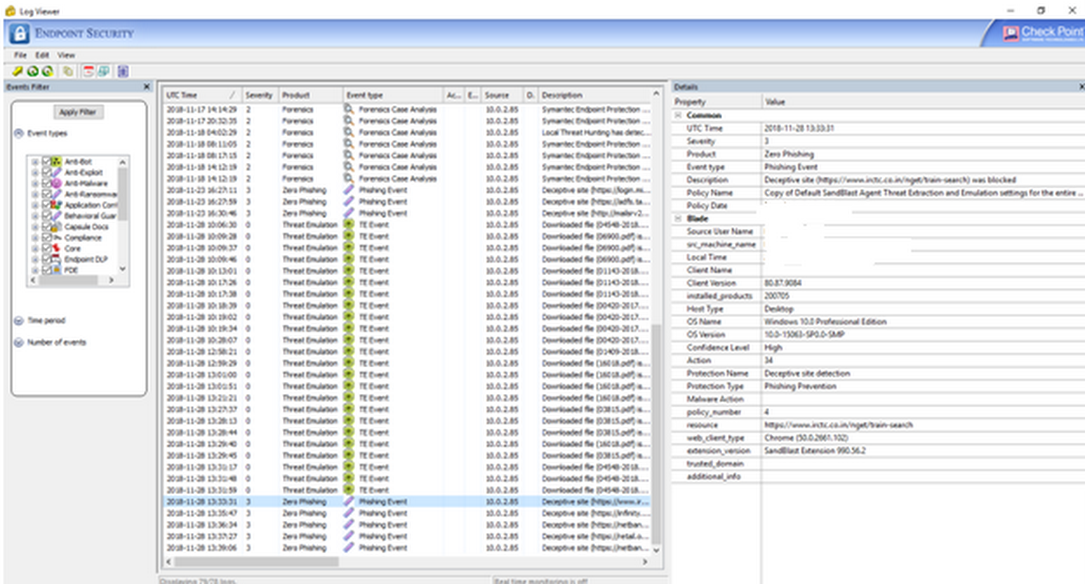The image size is (1085, 584).
Task: Click the event types list vertical scrollbar
Action: pos(122,193)
